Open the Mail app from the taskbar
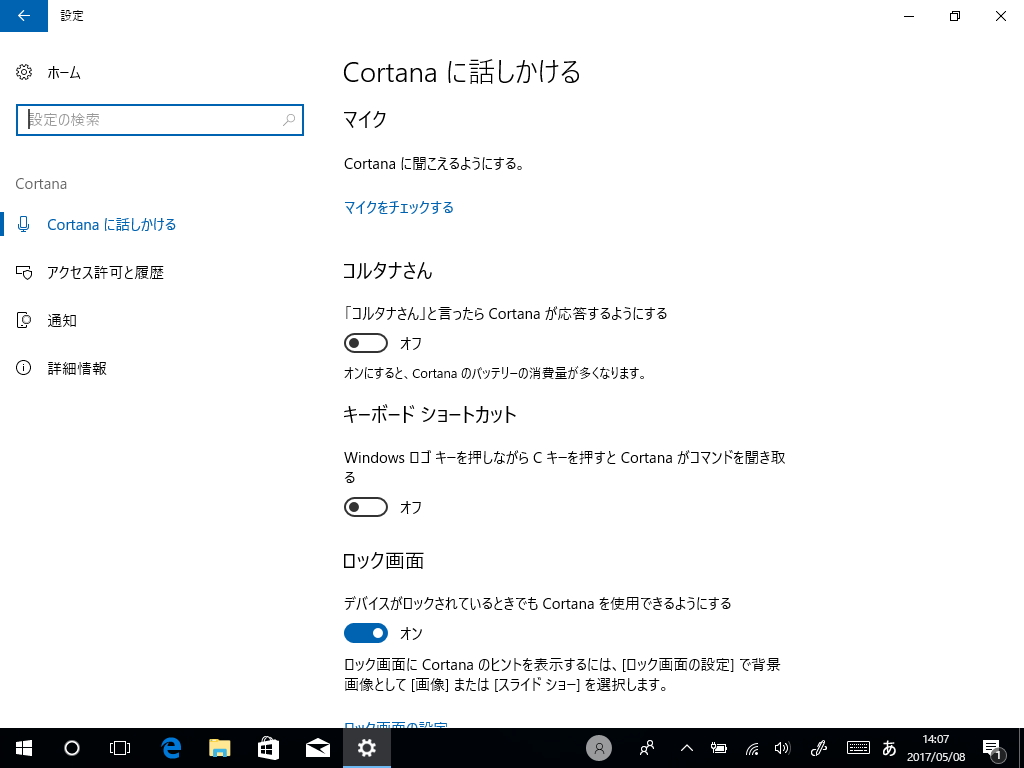 click(318, 748)
